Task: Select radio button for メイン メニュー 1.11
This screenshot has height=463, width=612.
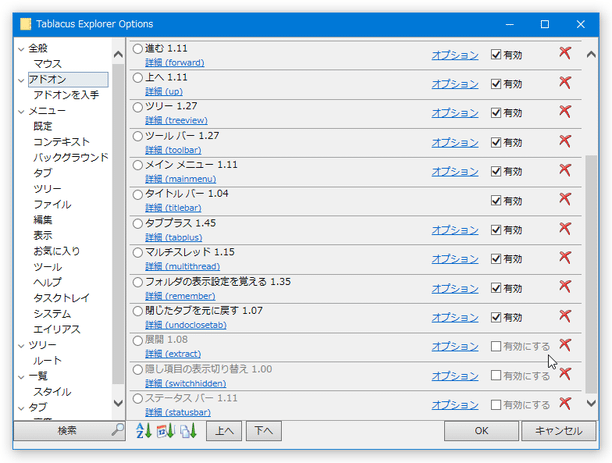Action: (x=137, y=165)
